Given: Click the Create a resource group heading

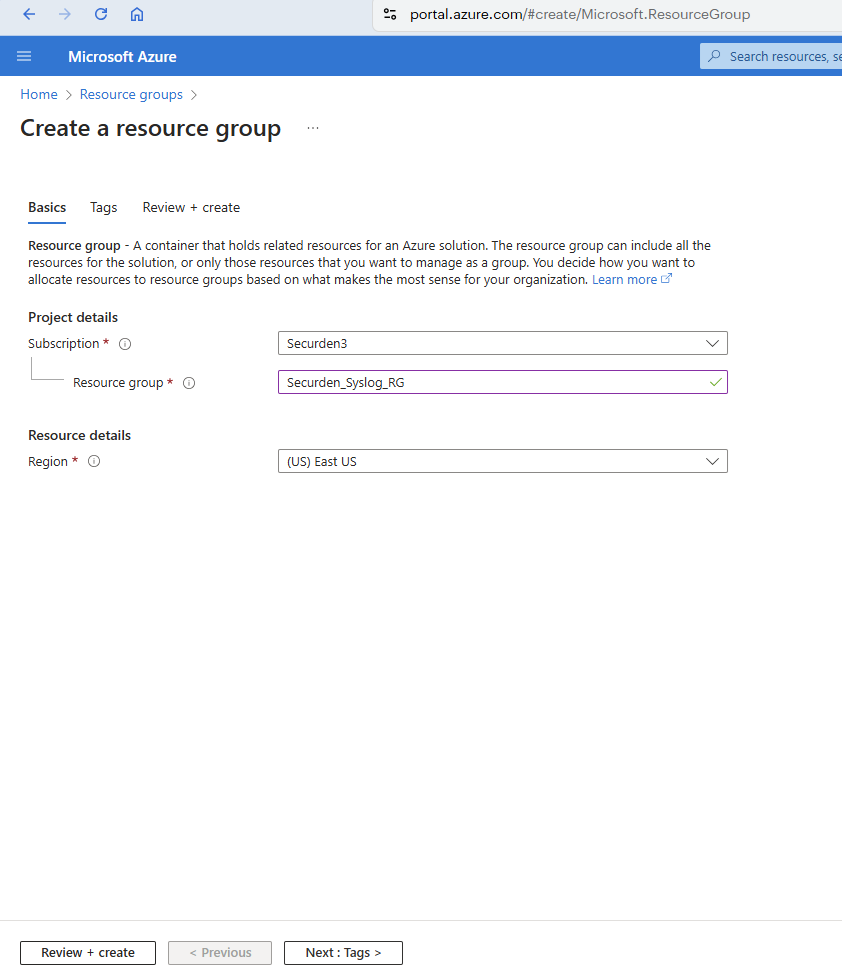Looking at the screenshot, I should click(151, 128).
